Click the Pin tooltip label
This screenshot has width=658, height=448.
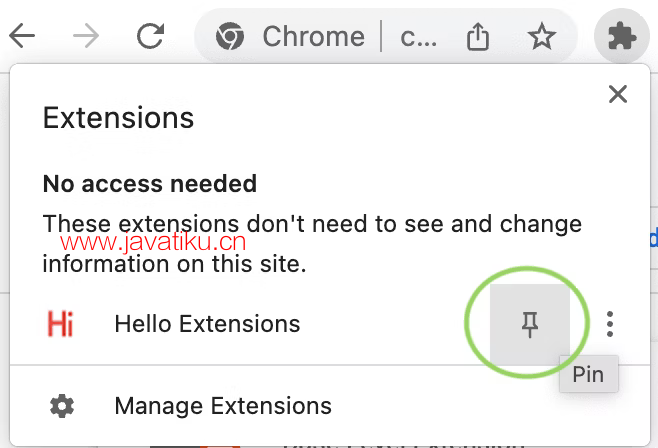588,374
